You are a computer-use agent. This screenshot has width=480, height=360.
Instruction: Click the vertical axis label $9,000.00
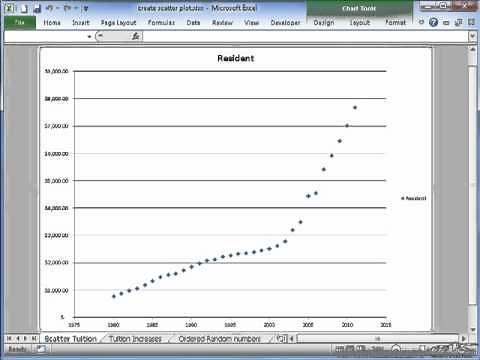(x=56, y=71)
